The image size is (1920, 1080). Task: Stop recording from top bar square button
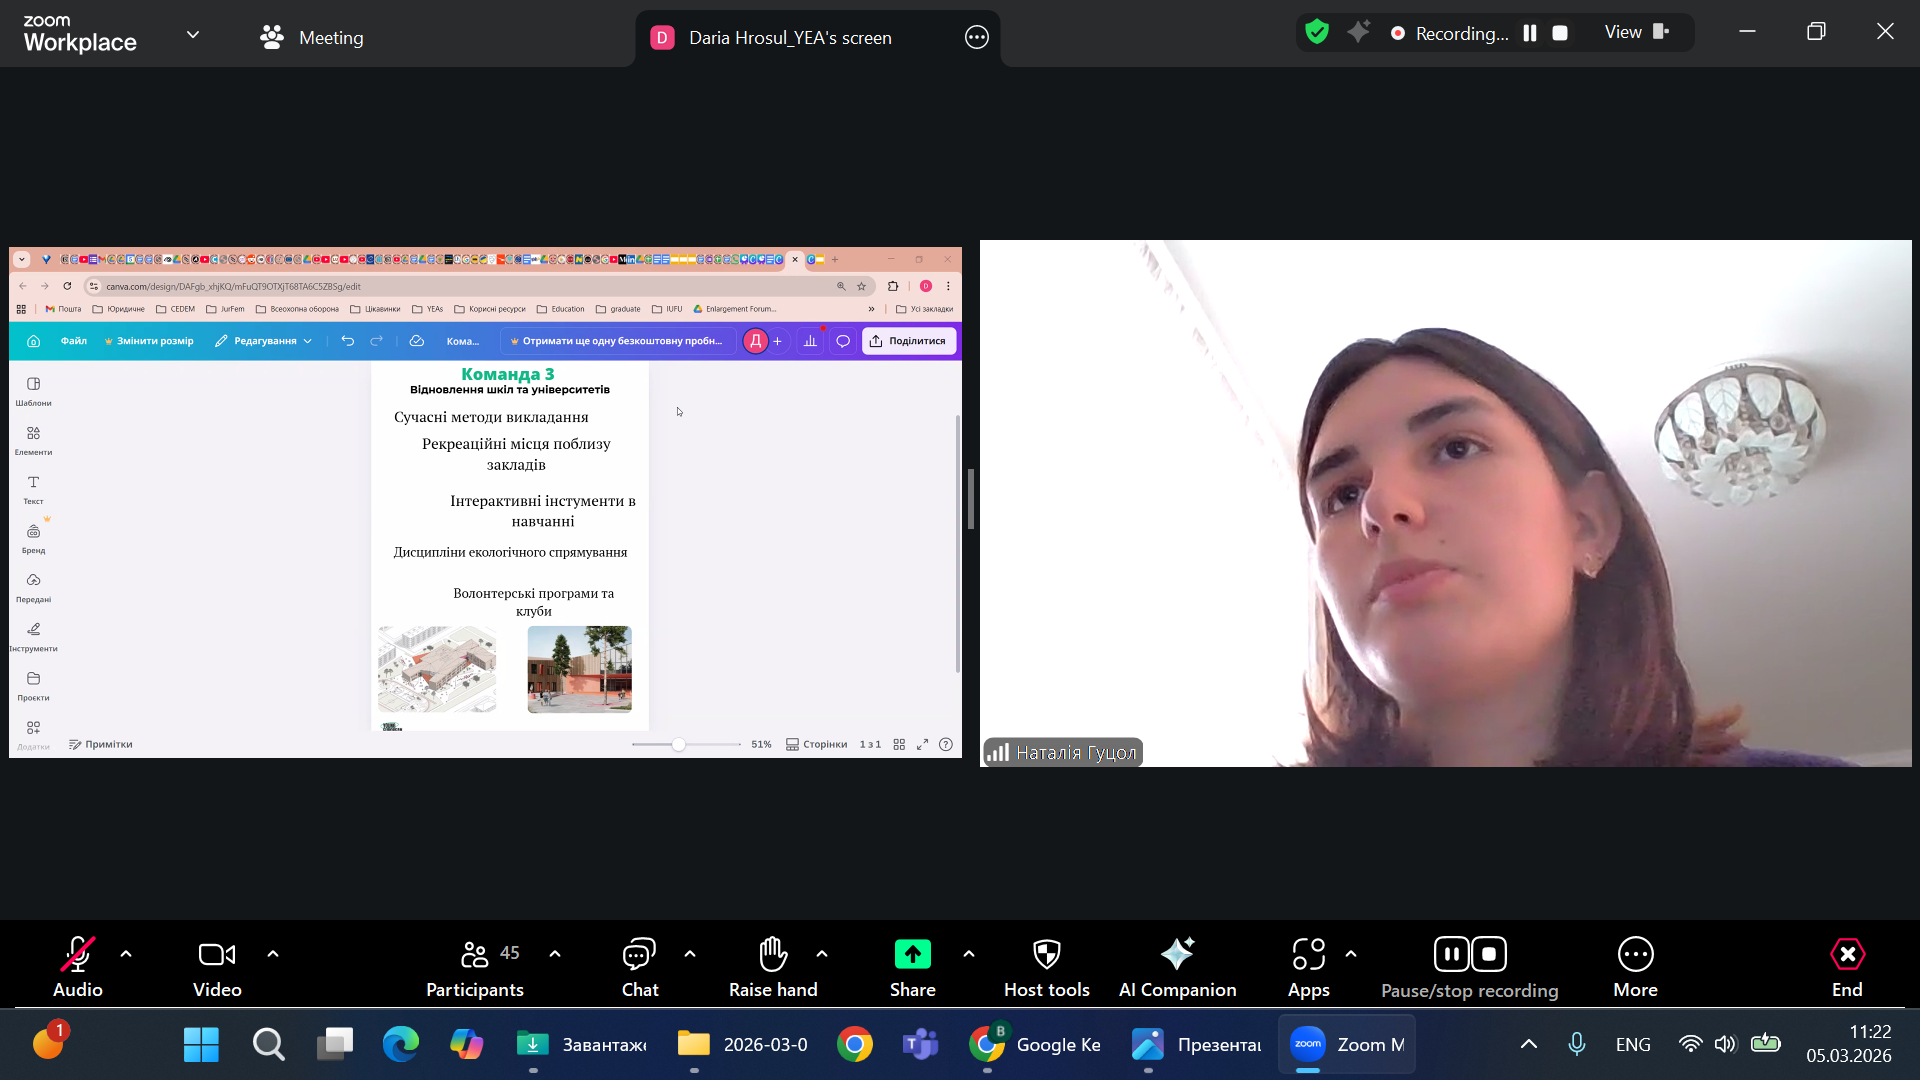point(1559,33)
